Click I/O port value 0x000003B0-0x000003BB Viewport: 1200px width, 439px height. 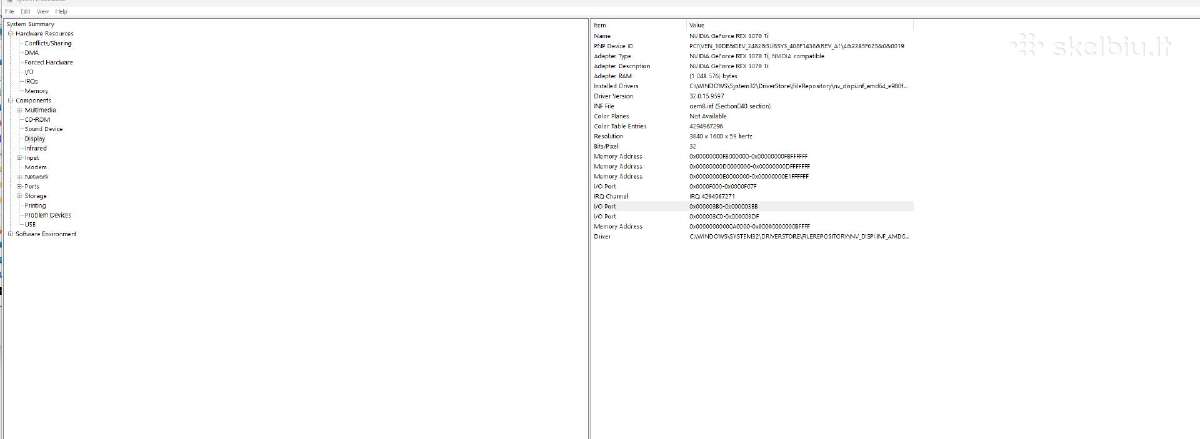(x=724, y=206)
